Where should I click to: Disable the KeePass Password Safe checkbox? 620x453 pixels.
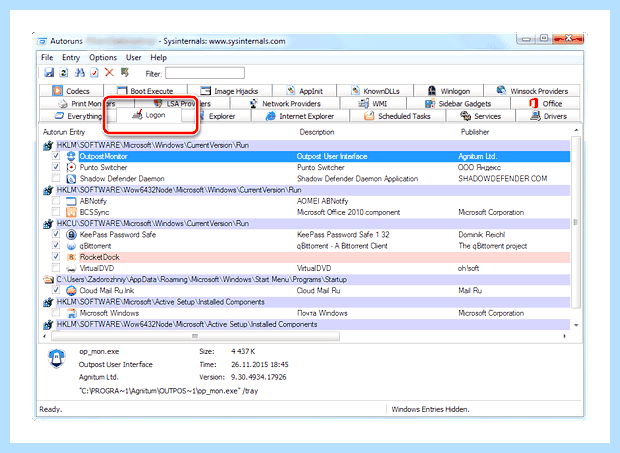click(x=56, y=234)
